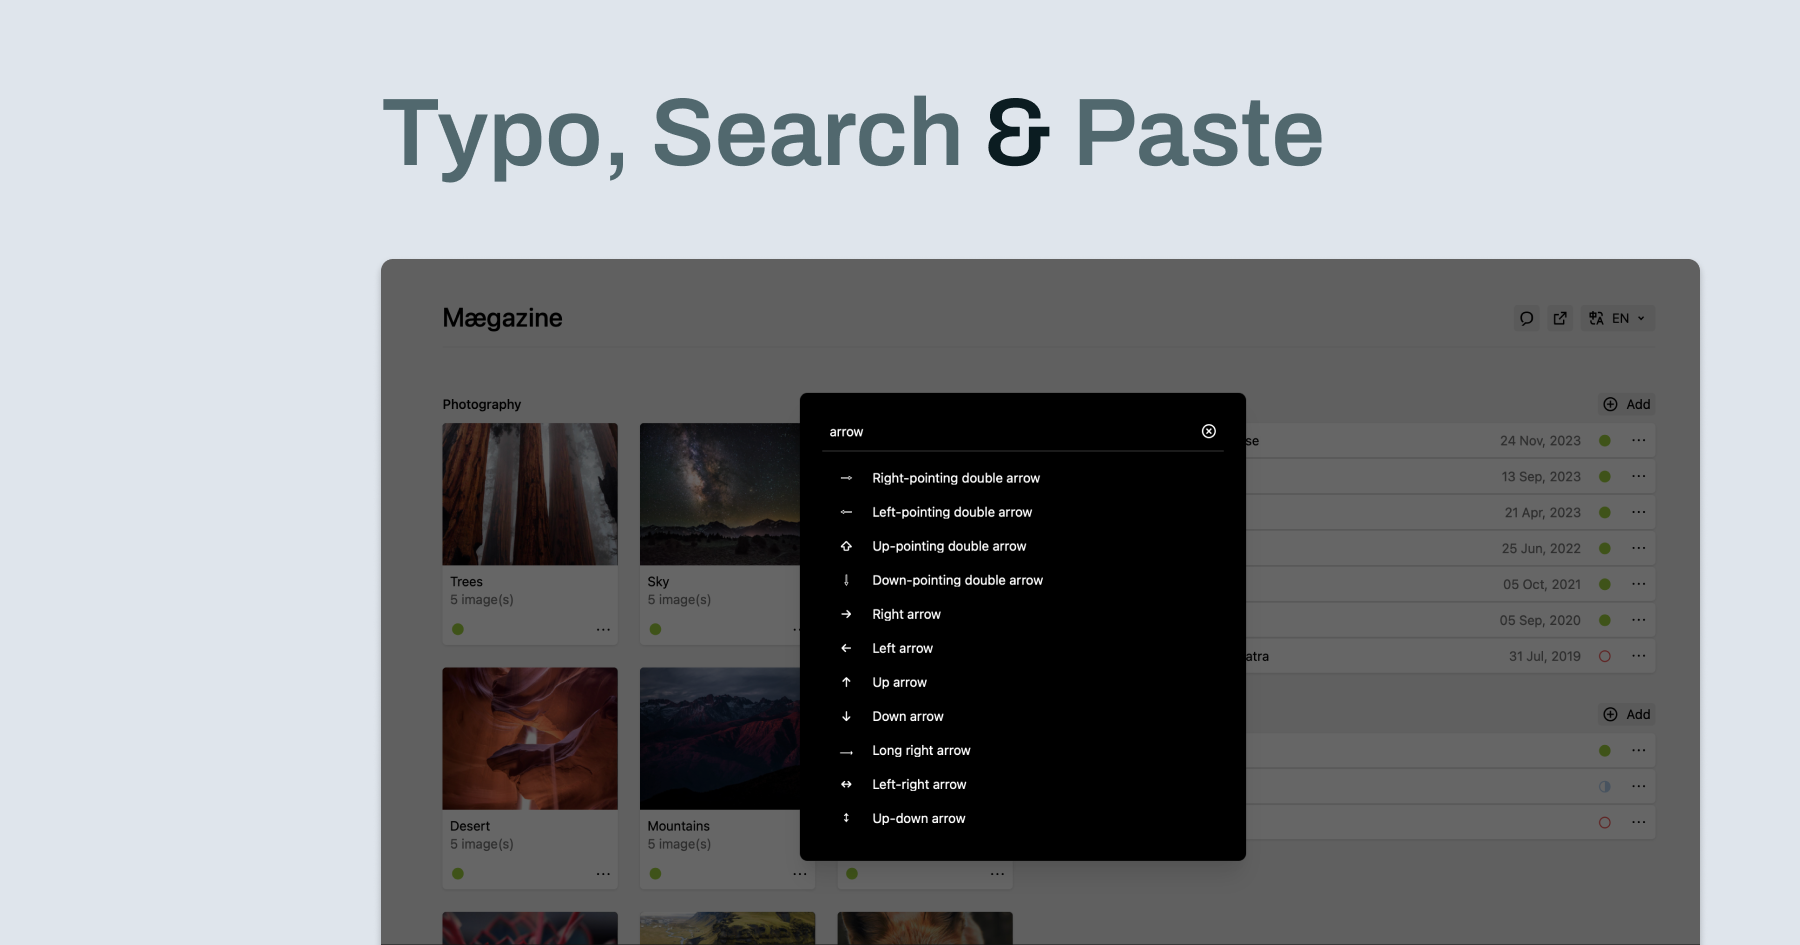Image resolution: width=1800 pixels, height=945 pixels.
Task: Click the external link icon in header
Action: [1560, 318]
